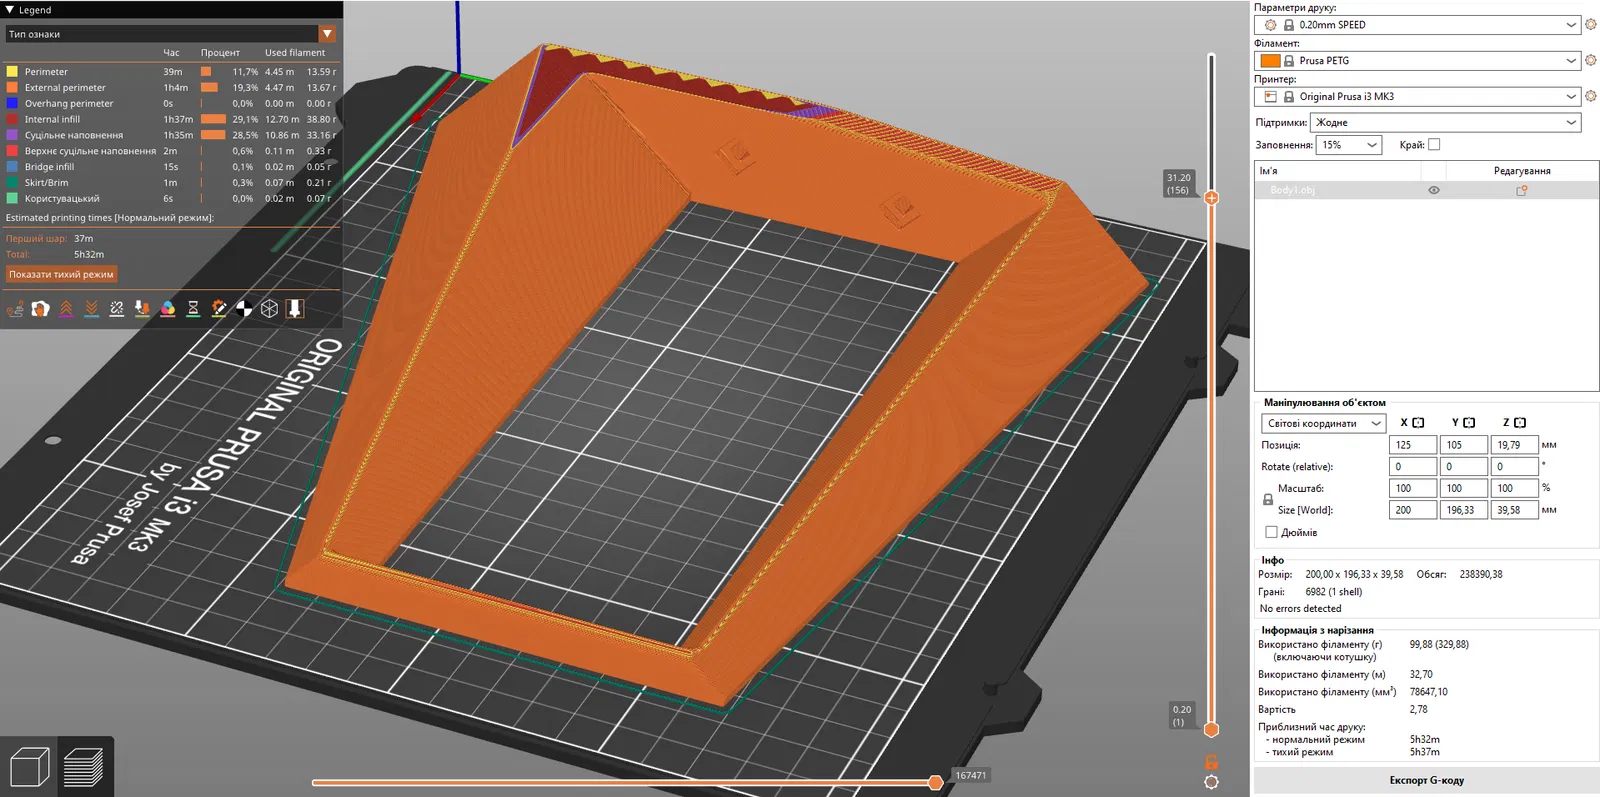The width and height of the screenshot is (1600, 797).
Task: Toggle Overhang perimeter blue feature visibility
Action: [x=12, y=104]
